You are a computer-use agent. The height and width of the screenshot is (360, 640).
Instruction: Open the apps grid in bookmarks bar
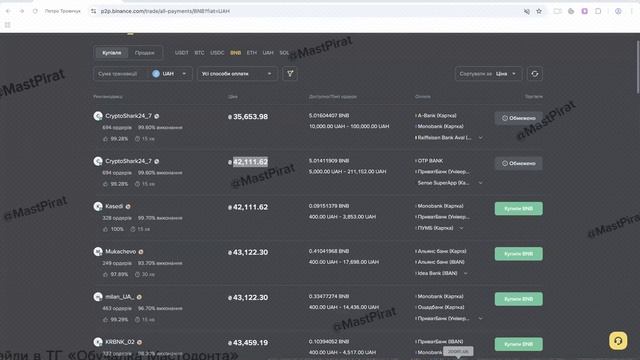tap(7, 25)
